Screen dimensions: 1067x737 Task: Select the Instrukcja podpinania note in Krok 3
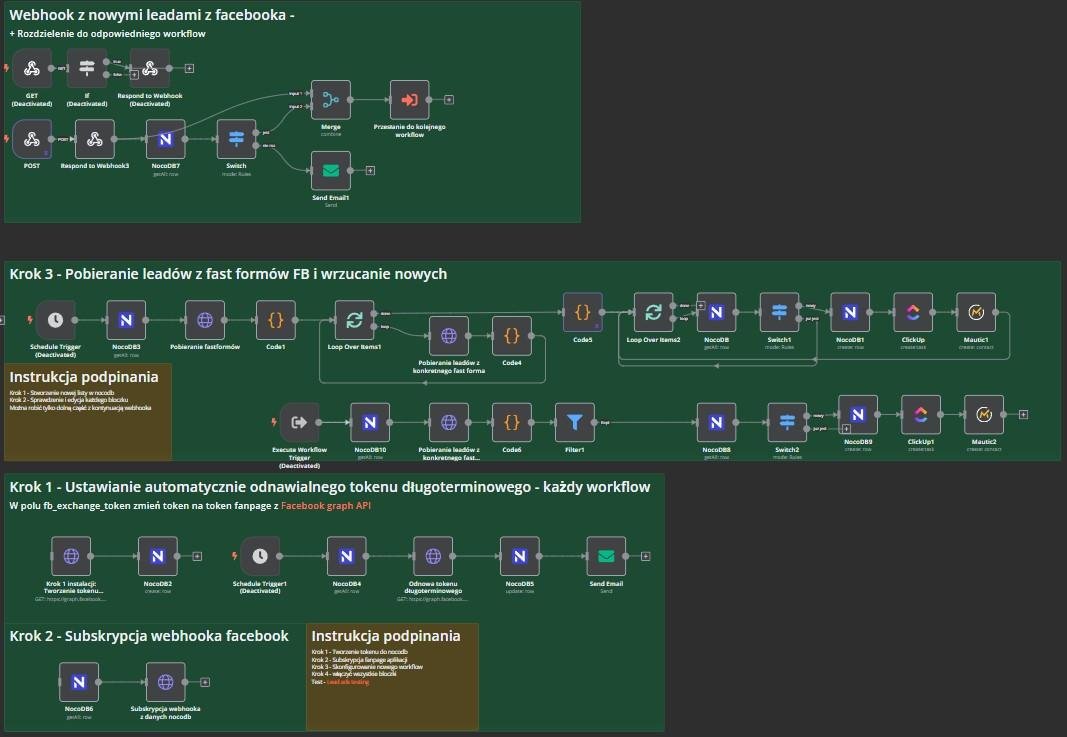coord(88,412)
